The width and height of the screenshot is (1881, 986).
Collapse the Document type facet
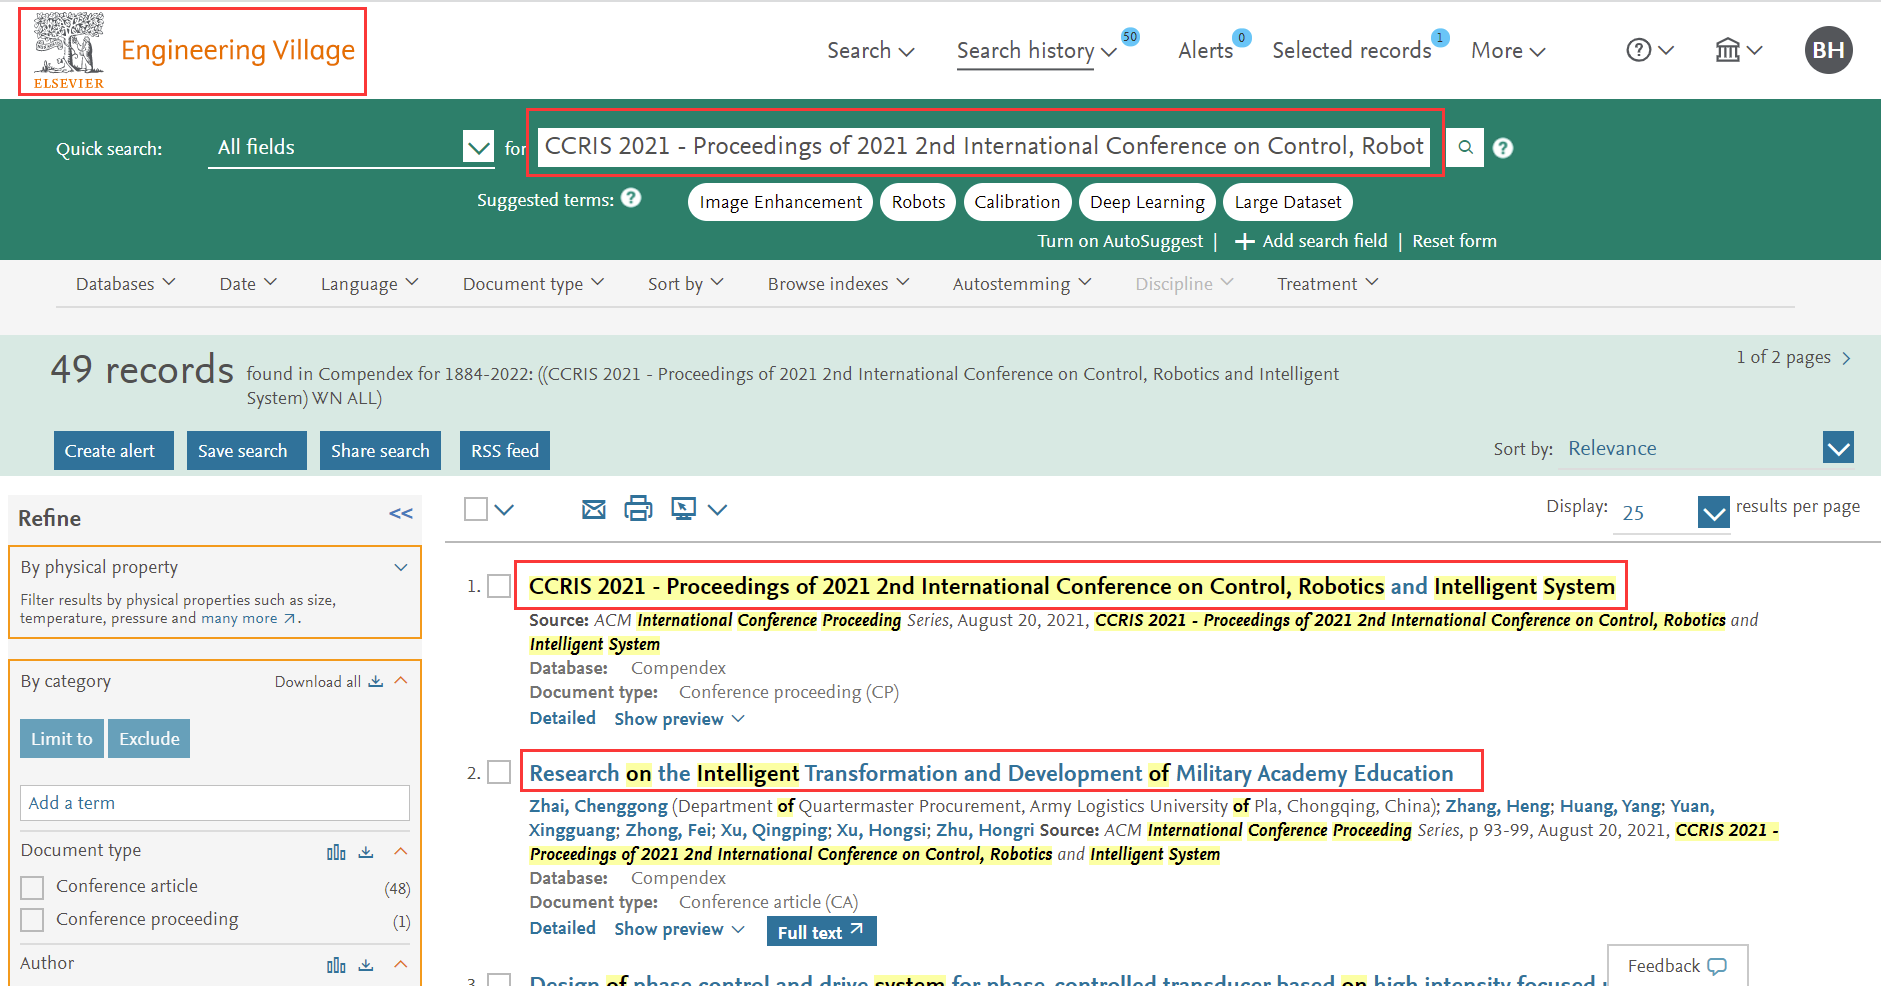coord(401,851)
